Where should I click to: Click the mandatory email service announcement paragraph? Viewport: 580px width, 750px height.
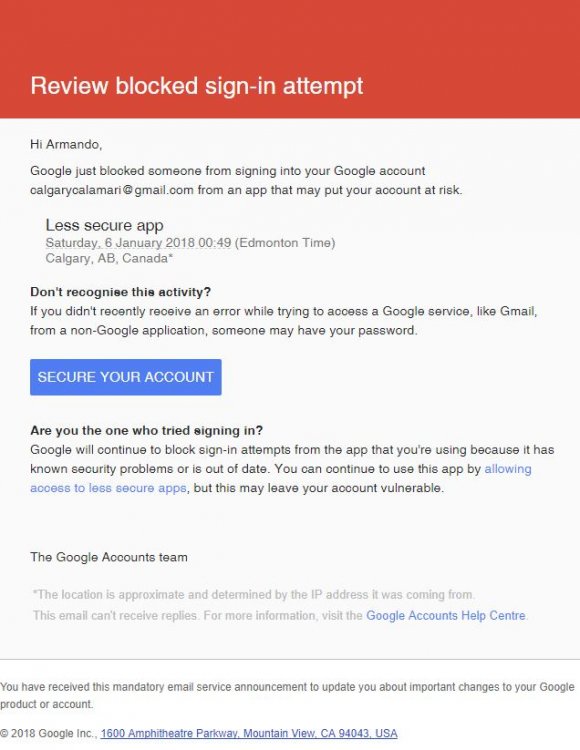pos(287,695)
